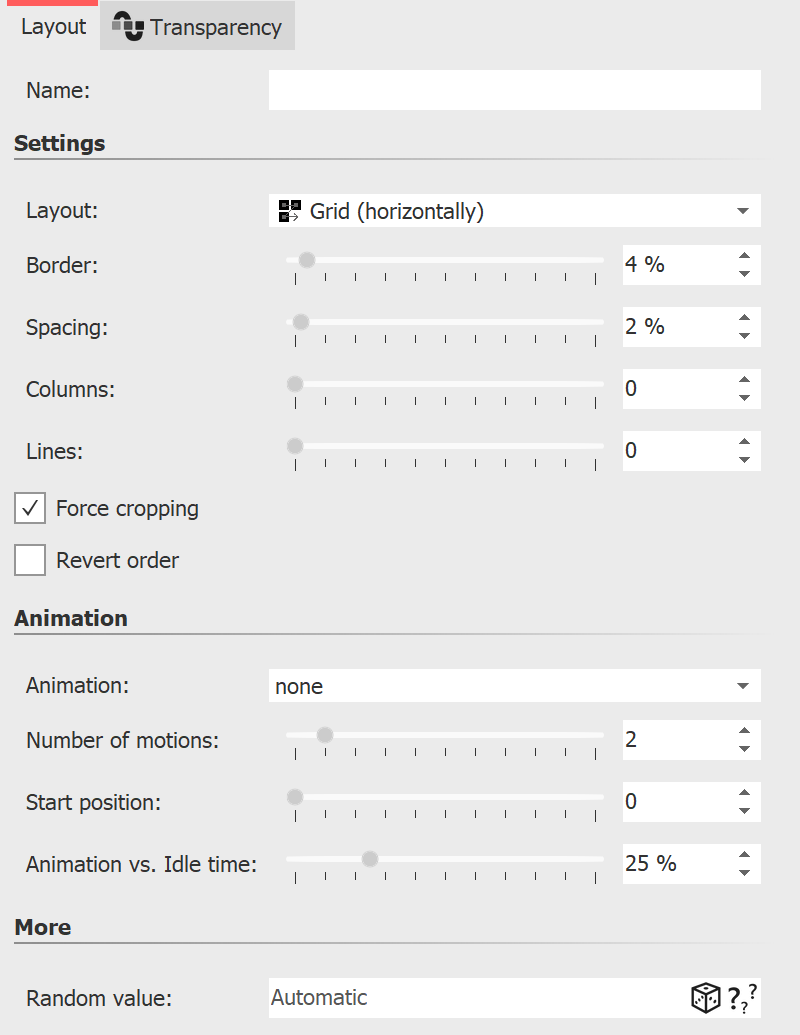Click inside the Name input field
This screenshot has width=800, height=1035.
(514, 90)
